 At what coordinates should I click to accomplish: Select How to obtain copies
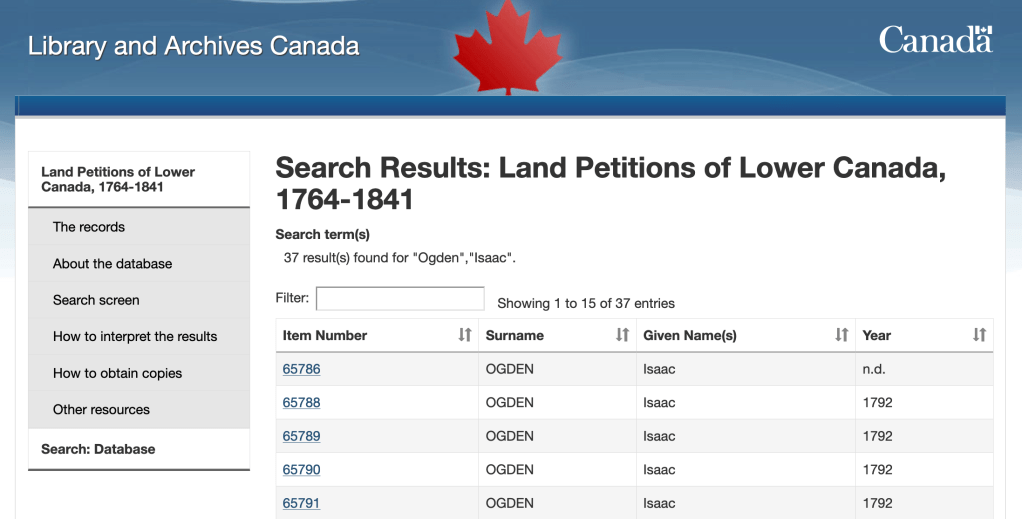117,373
